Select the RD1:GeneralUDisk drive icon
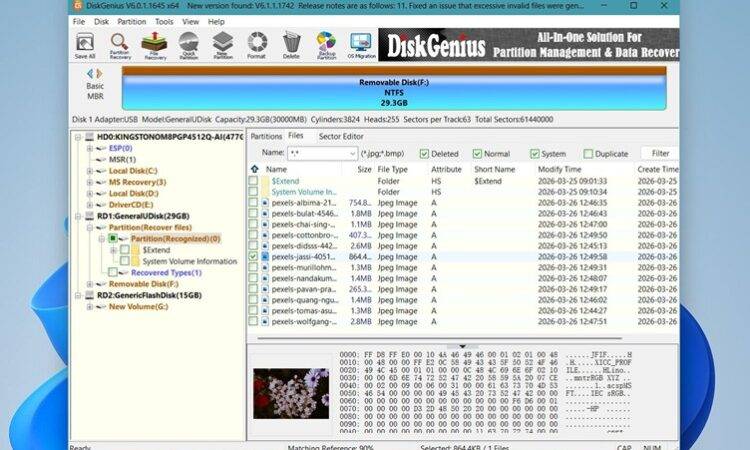Screen dimensions: 750x450 tap(89, 216)
